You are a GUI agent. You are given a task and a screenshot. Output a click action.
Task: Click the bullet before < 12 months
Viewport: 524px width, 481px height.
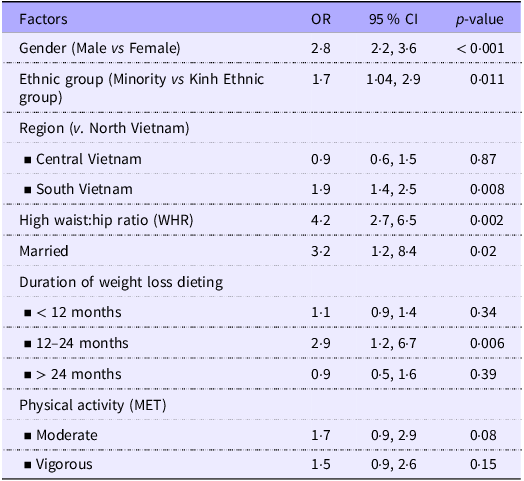[28, 313]
